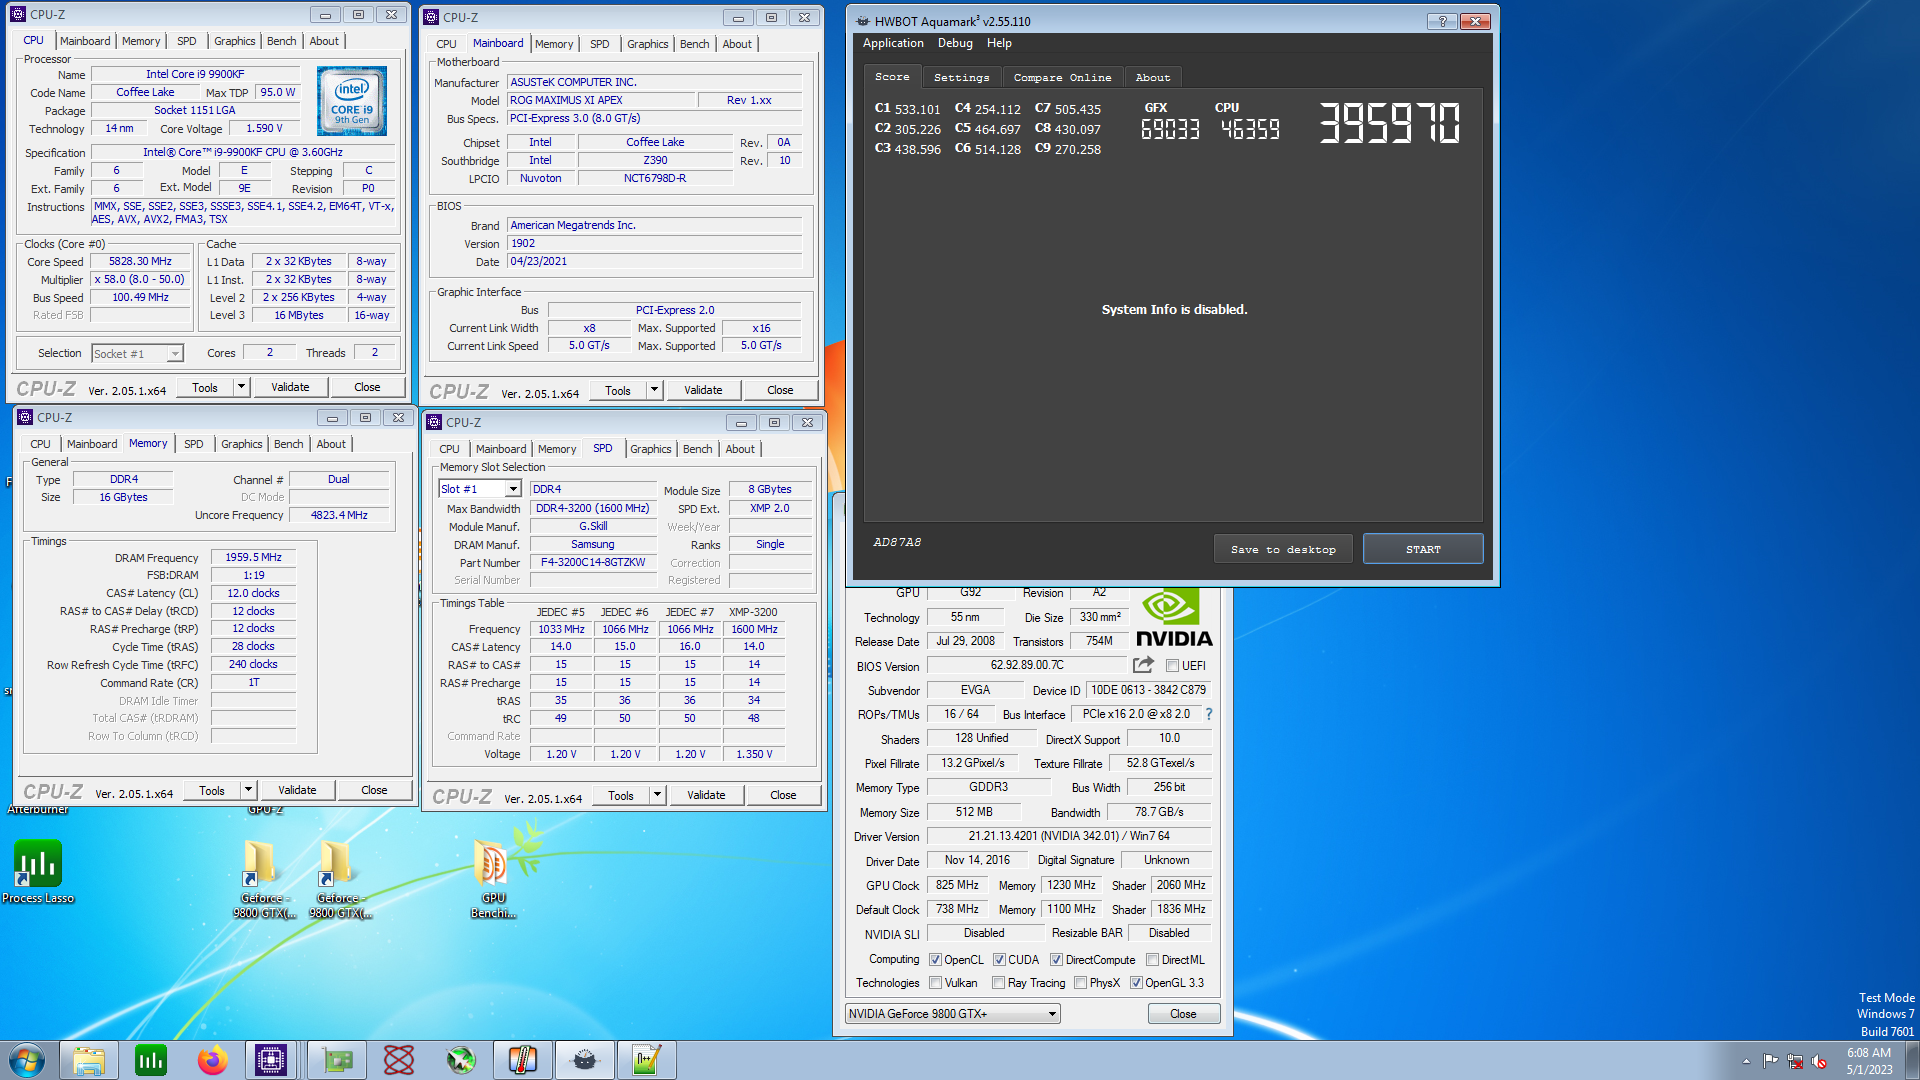Open Notepad++ from the taskbar
1920x1080 pixels.
coord(647,1060)
